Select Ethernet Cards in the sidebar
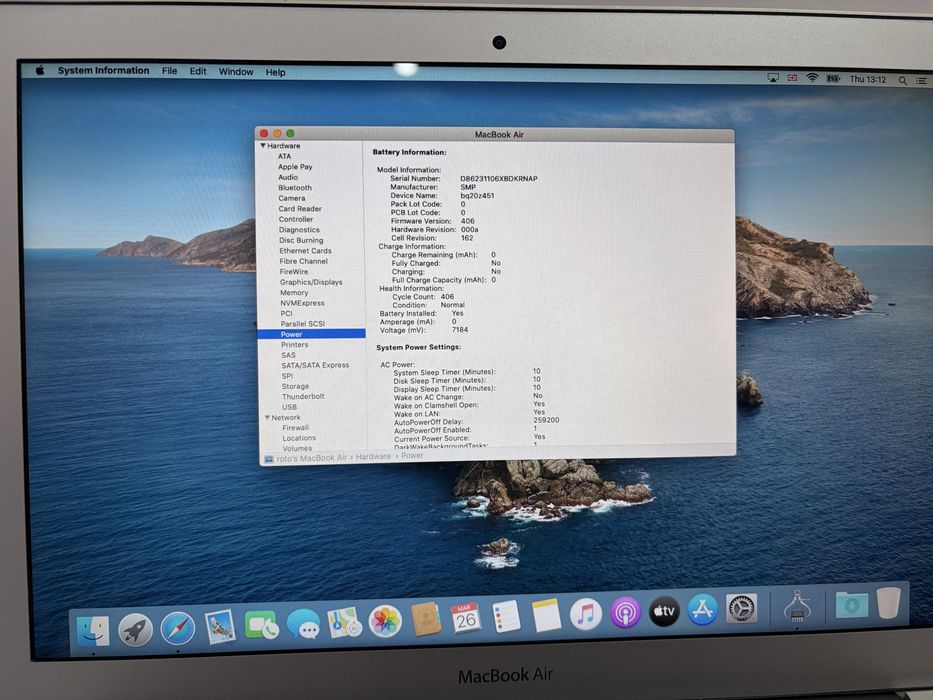Screen dimensions: 933x700 (305, 251)
